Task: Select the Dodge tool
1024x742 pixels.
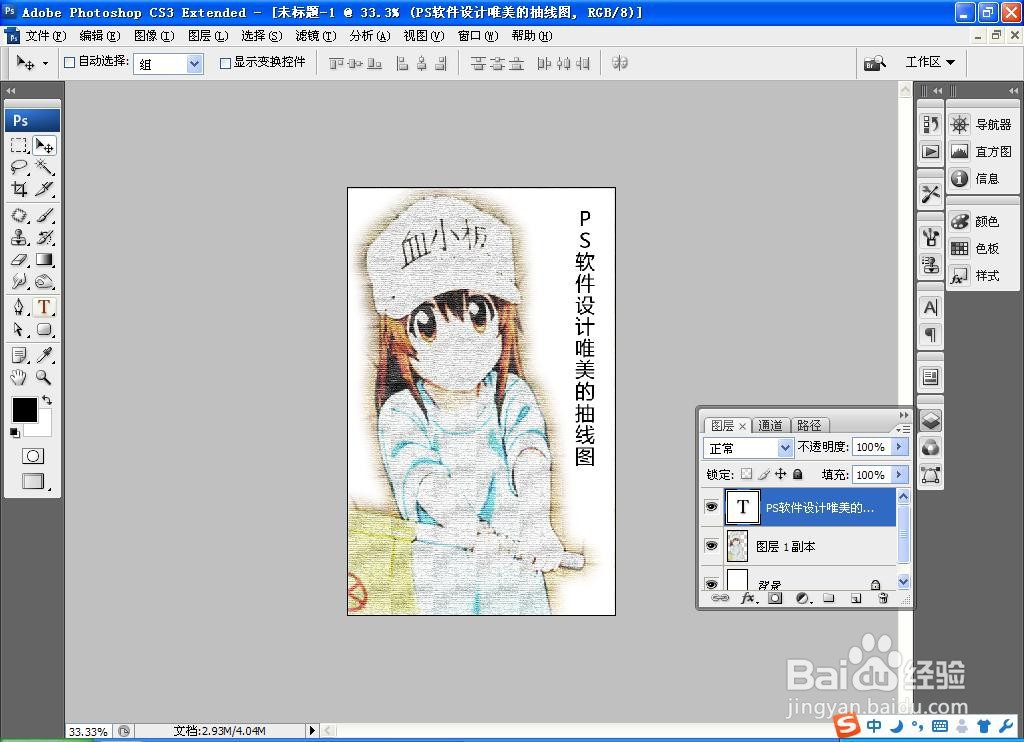Action: point(44,282)
